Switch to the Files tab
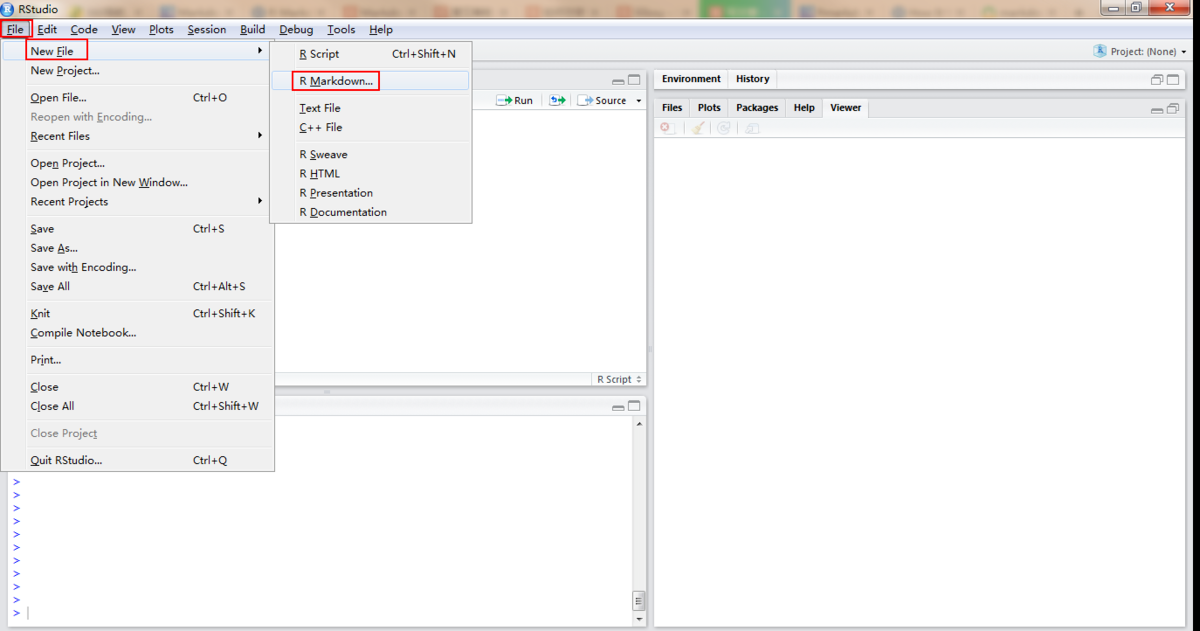The width and height of the screenshot is (1200, 631). click(672, 108)
